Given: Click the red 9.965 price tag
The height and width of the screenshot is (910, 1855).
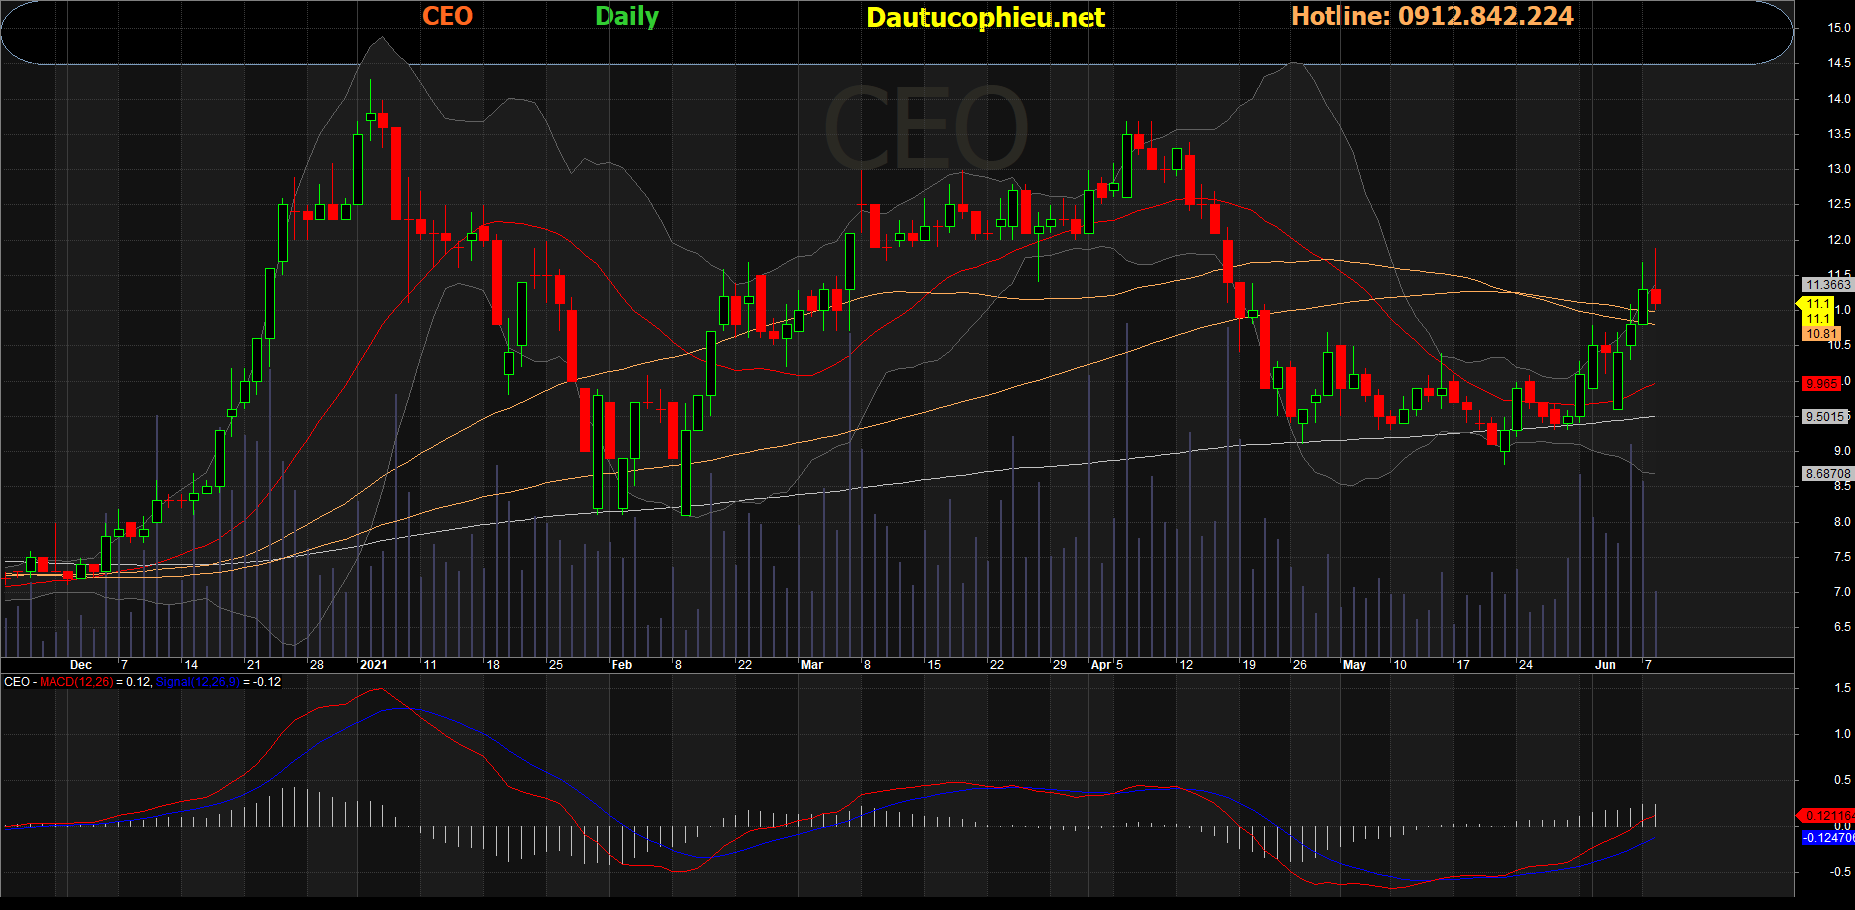Looking at the screenshot, I should pyautogui.click(x=1821, y=384).
